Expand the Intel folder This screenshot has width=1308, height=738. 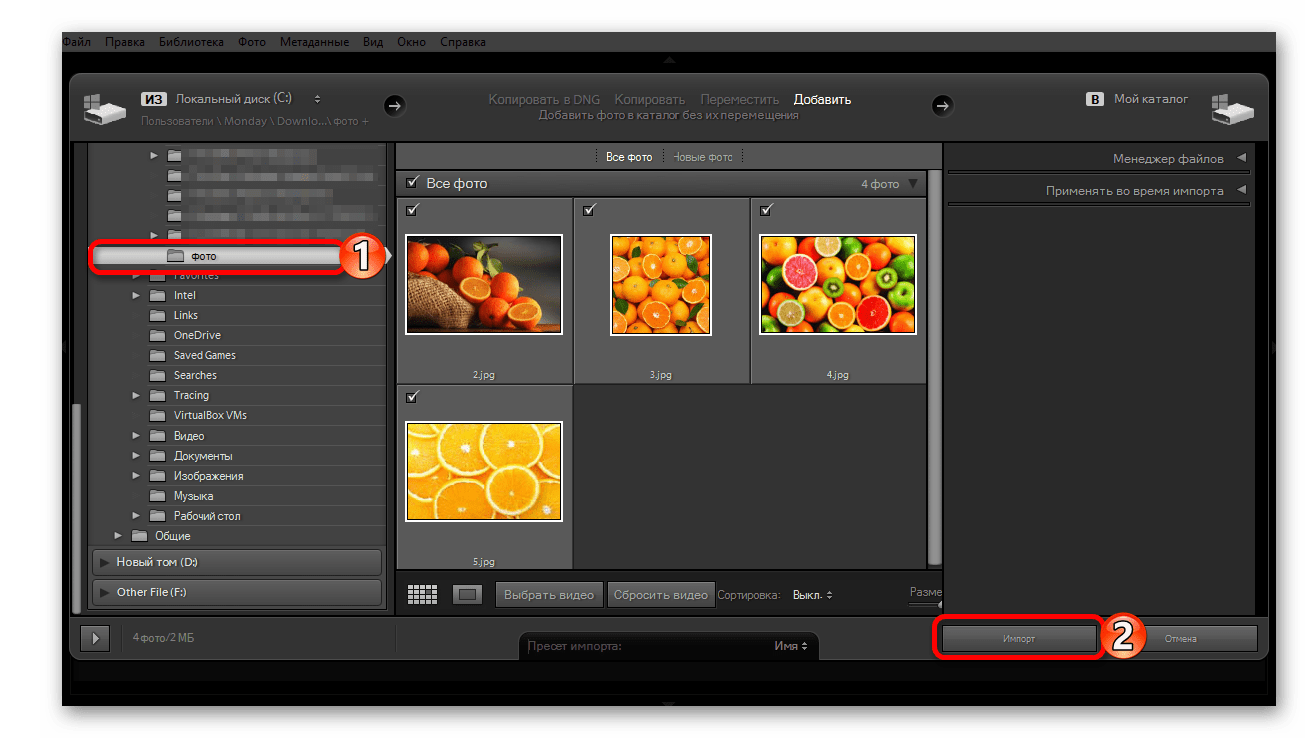coord(136,295)
